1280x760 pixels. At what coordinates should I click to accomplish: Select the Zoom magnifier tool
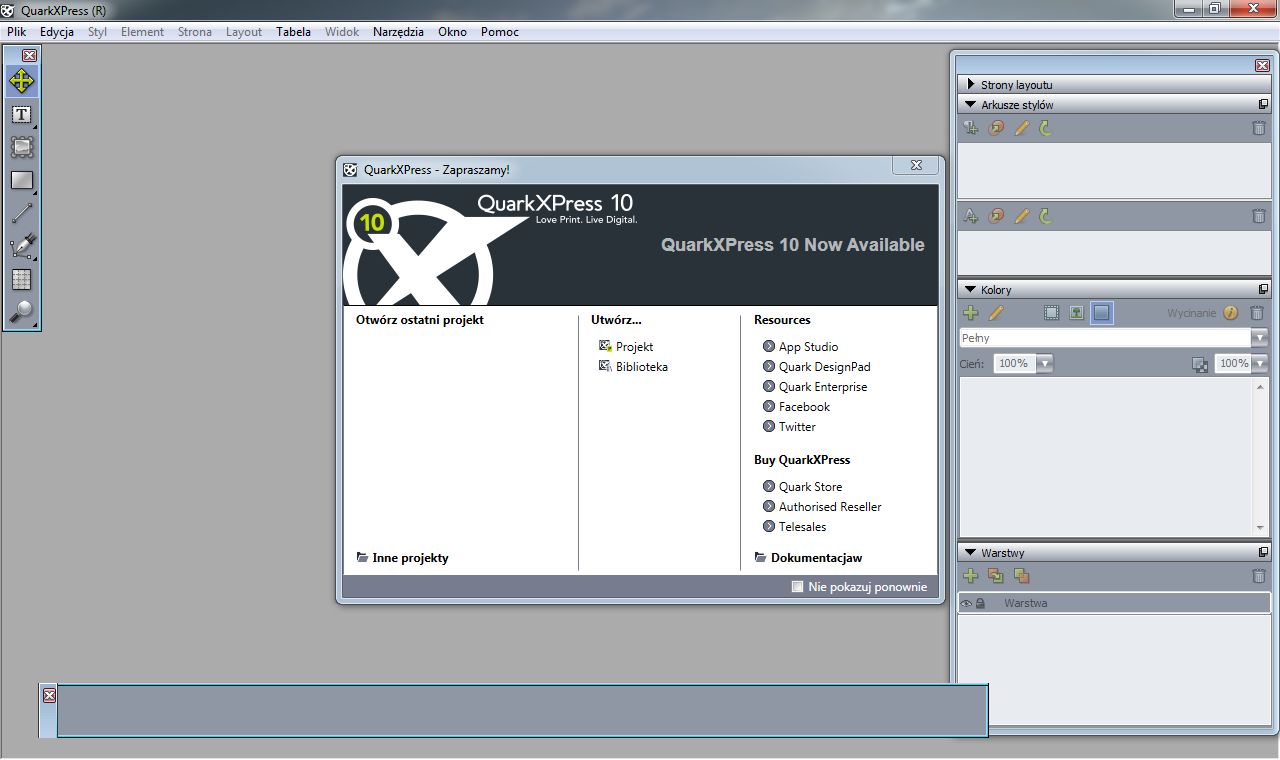click(x=22, y=312)
